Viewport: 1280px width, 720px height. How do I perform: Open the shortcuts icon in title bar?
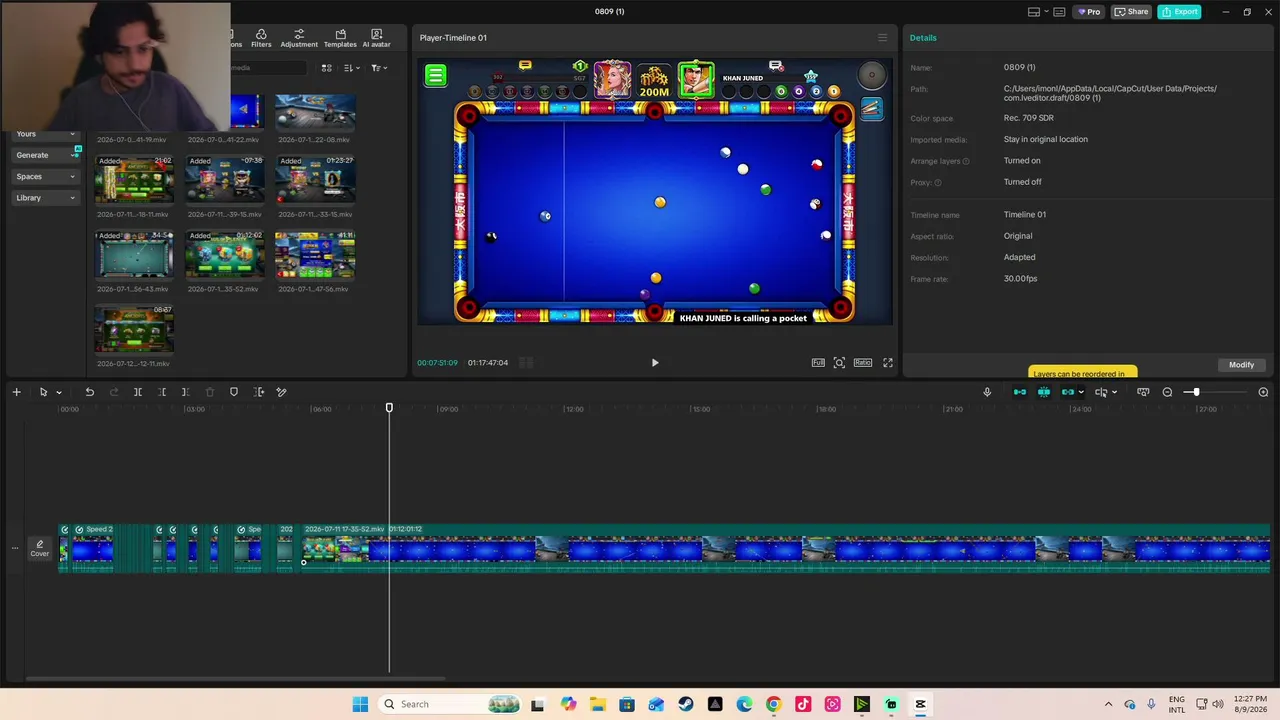click(x=1060, y=12)
